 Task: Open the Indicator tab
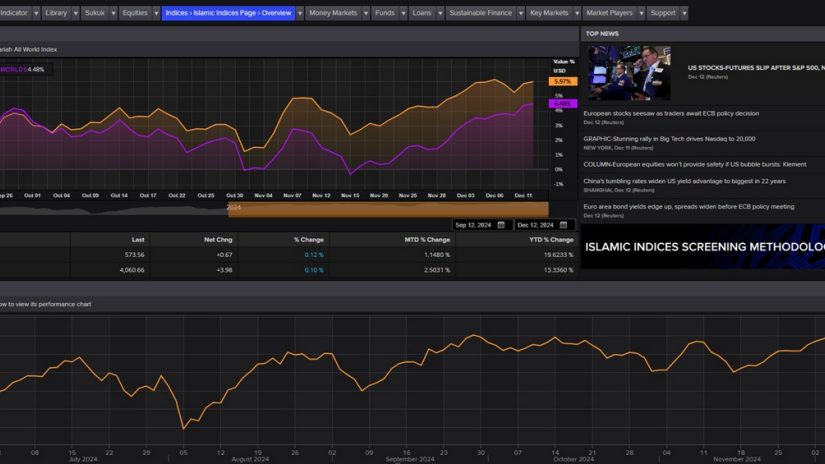pos(15,13)
